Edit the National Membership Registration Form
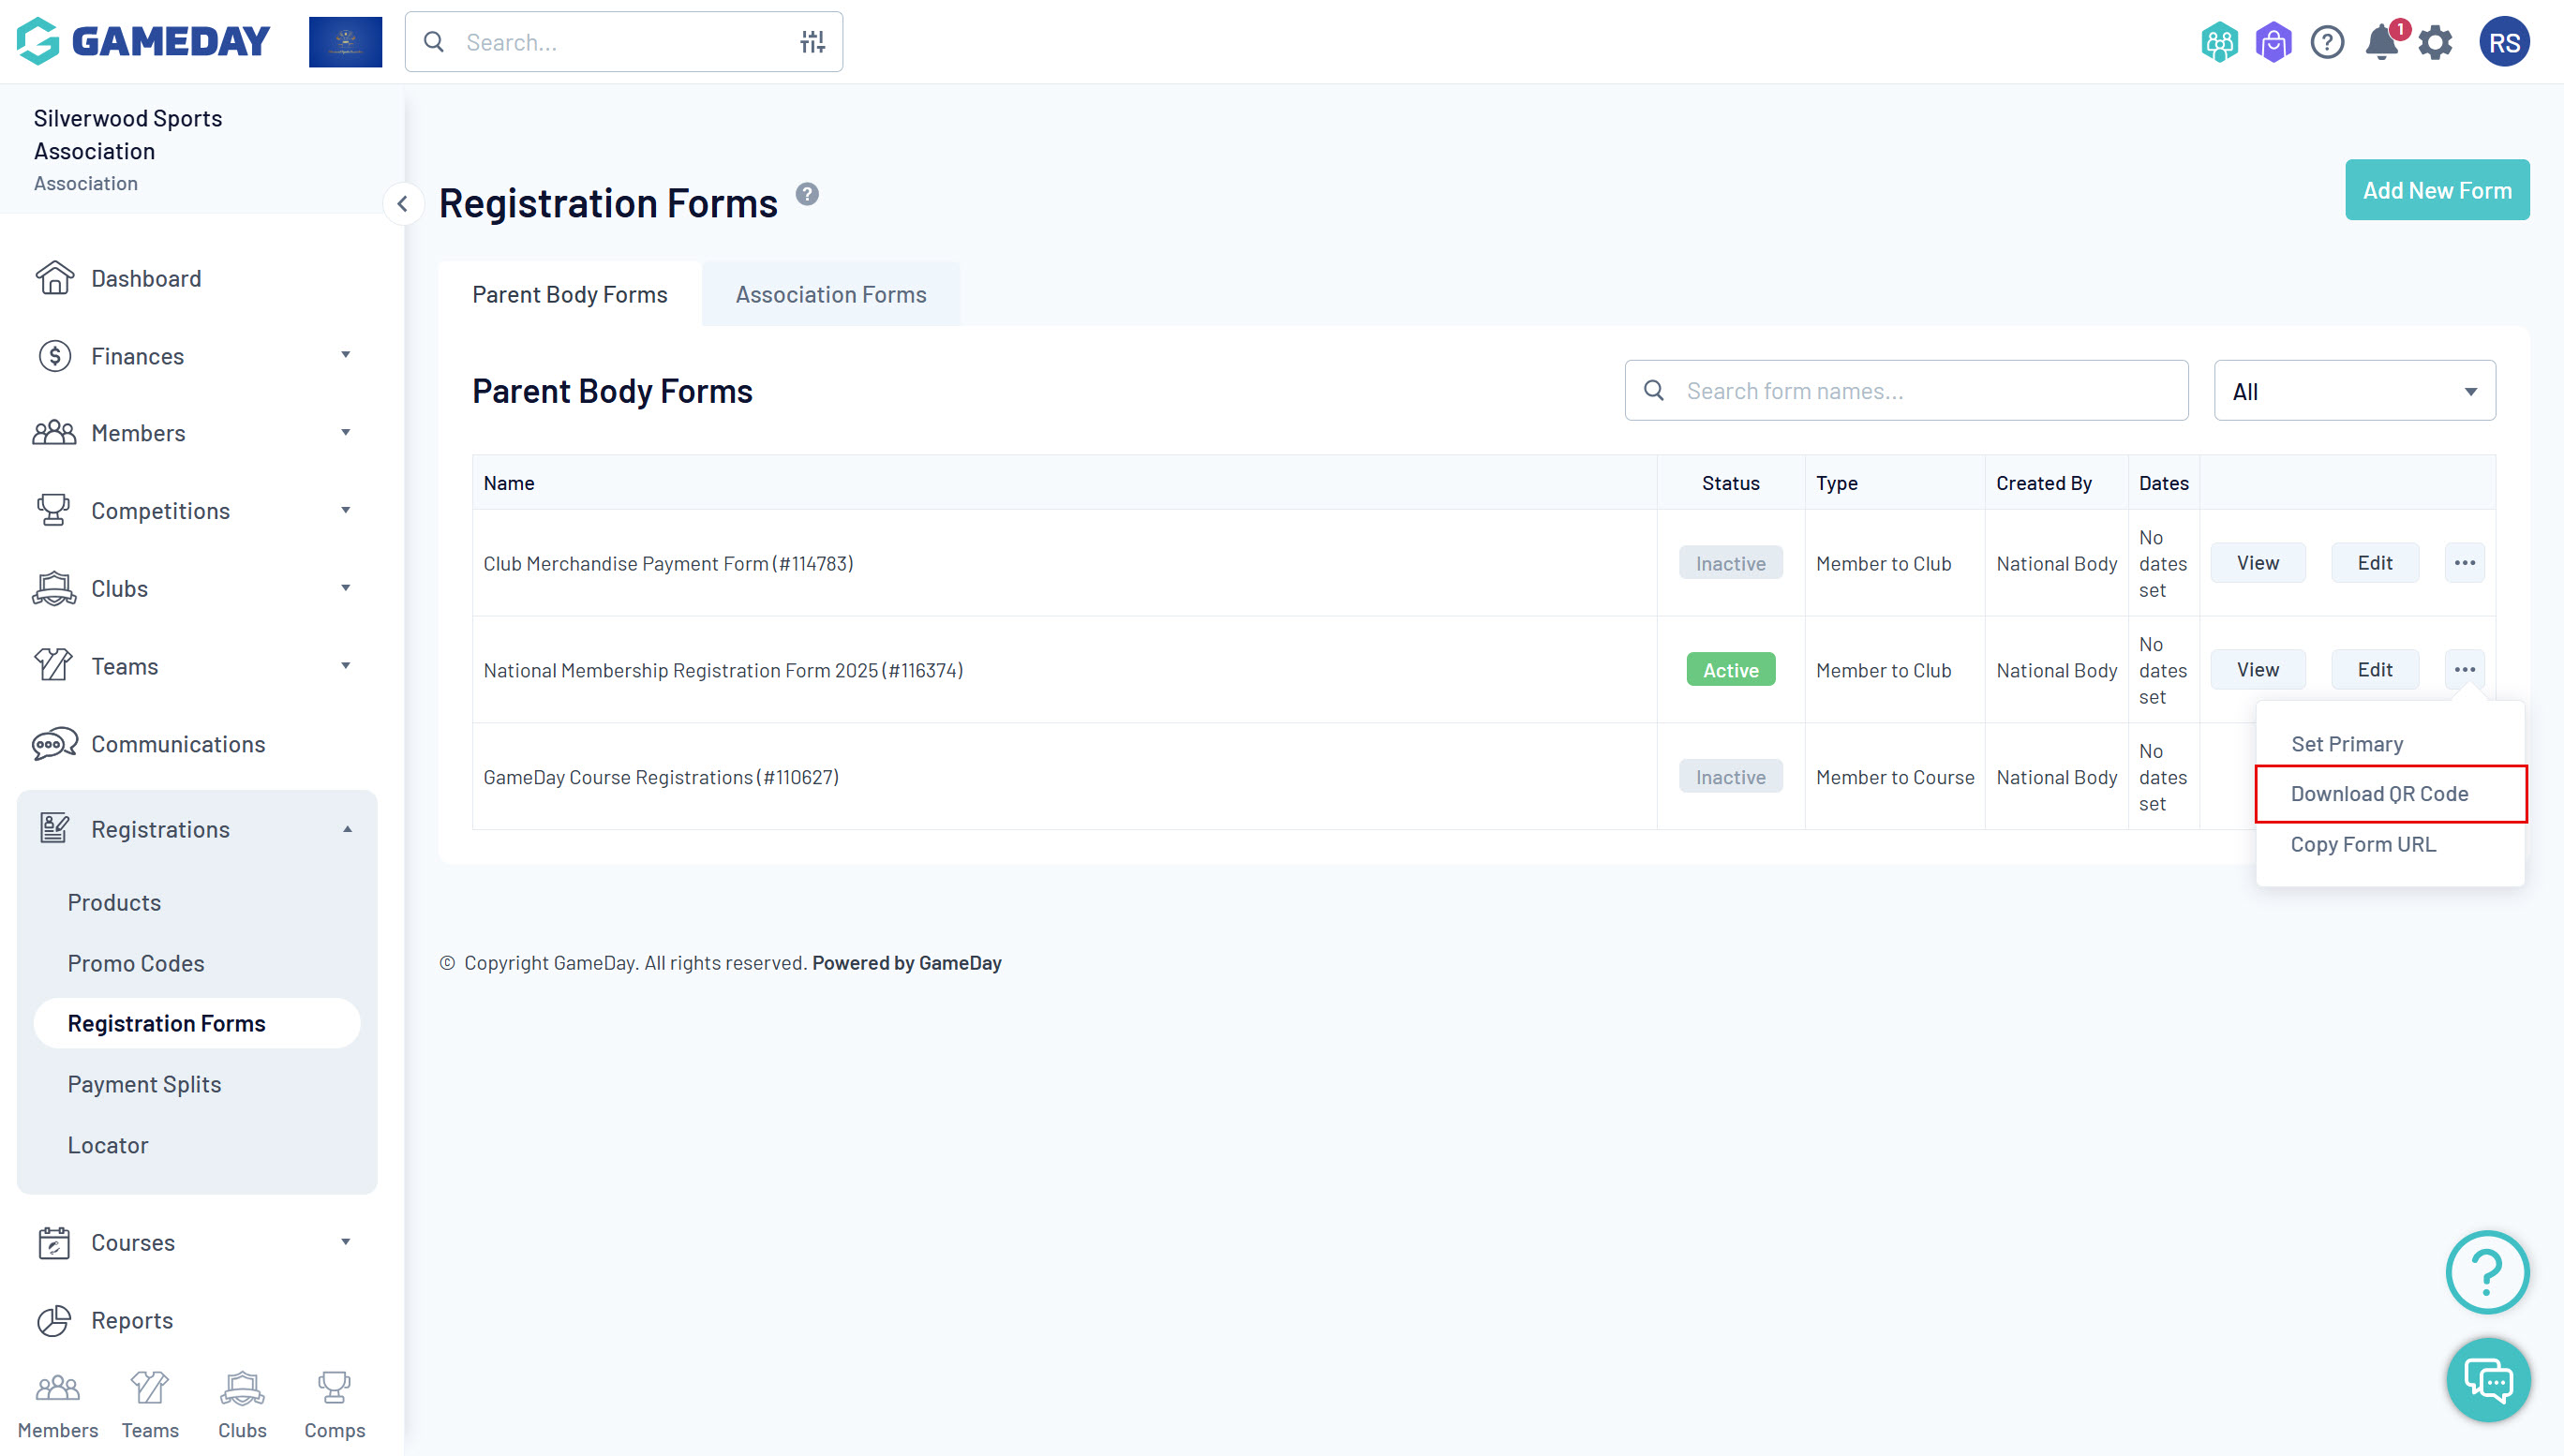2564x1456 pixels. point(2374,670)
